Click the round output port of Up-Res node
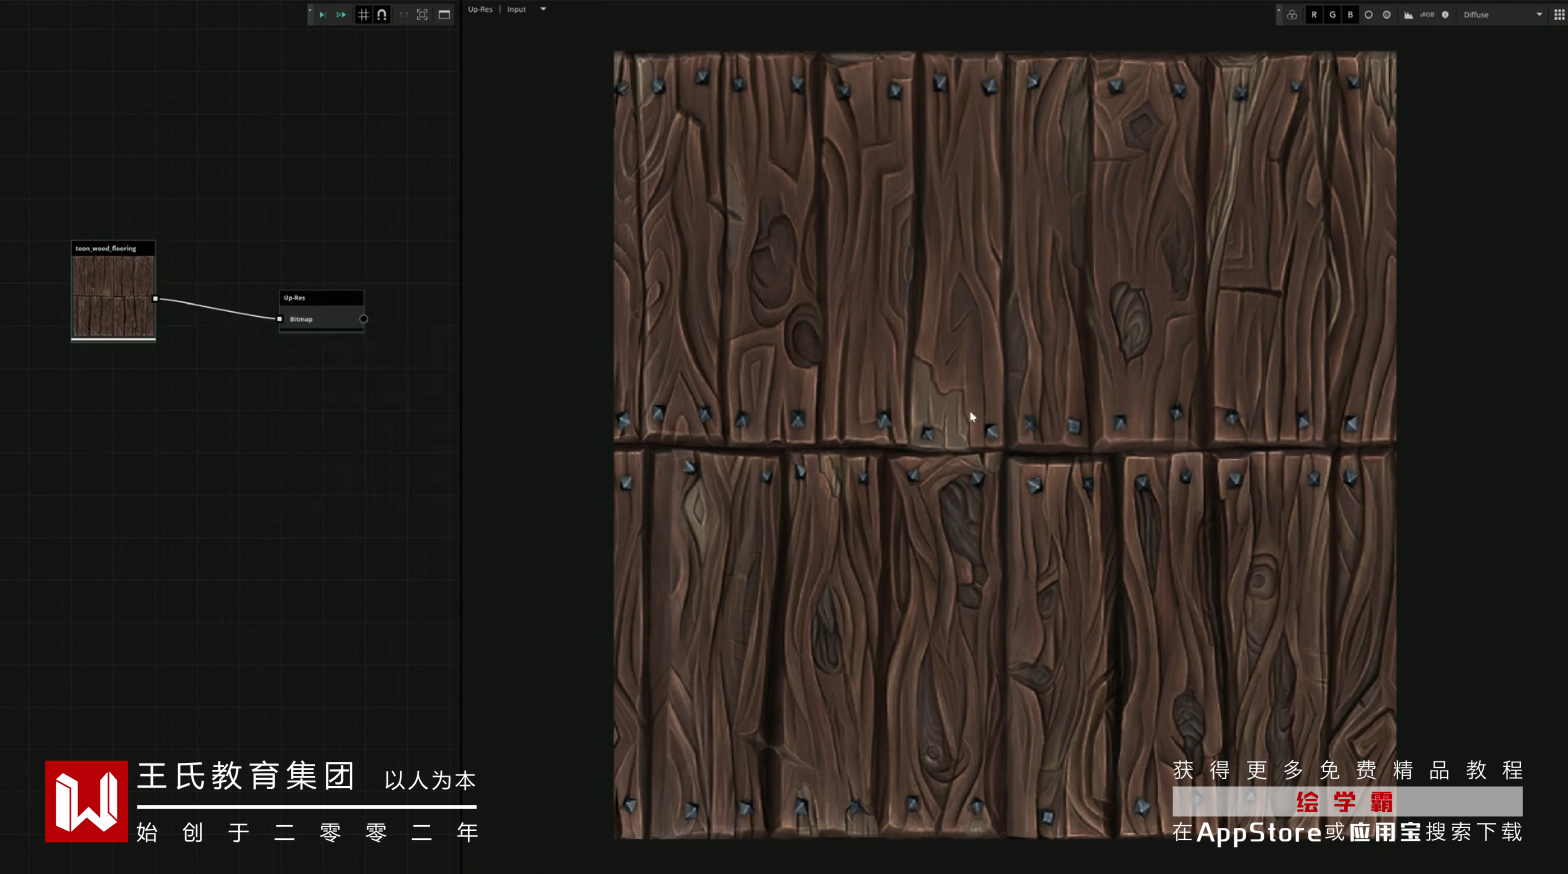The height and width of the screenshot is (874, 1568). (x=363, y=319)
